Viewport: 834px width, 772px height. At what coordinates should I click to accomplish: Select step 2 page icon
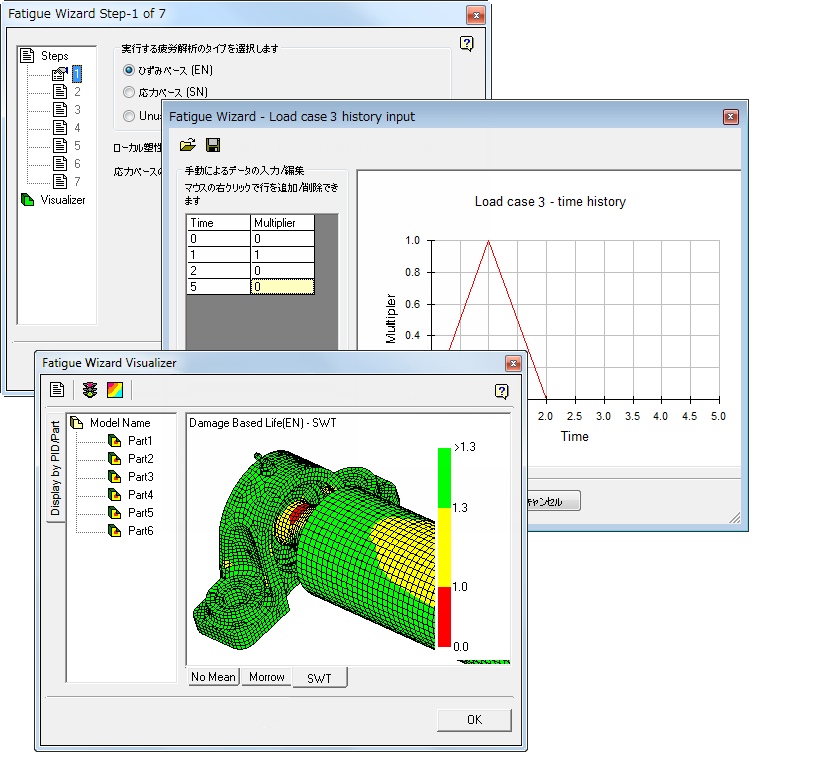click(60, 92)
